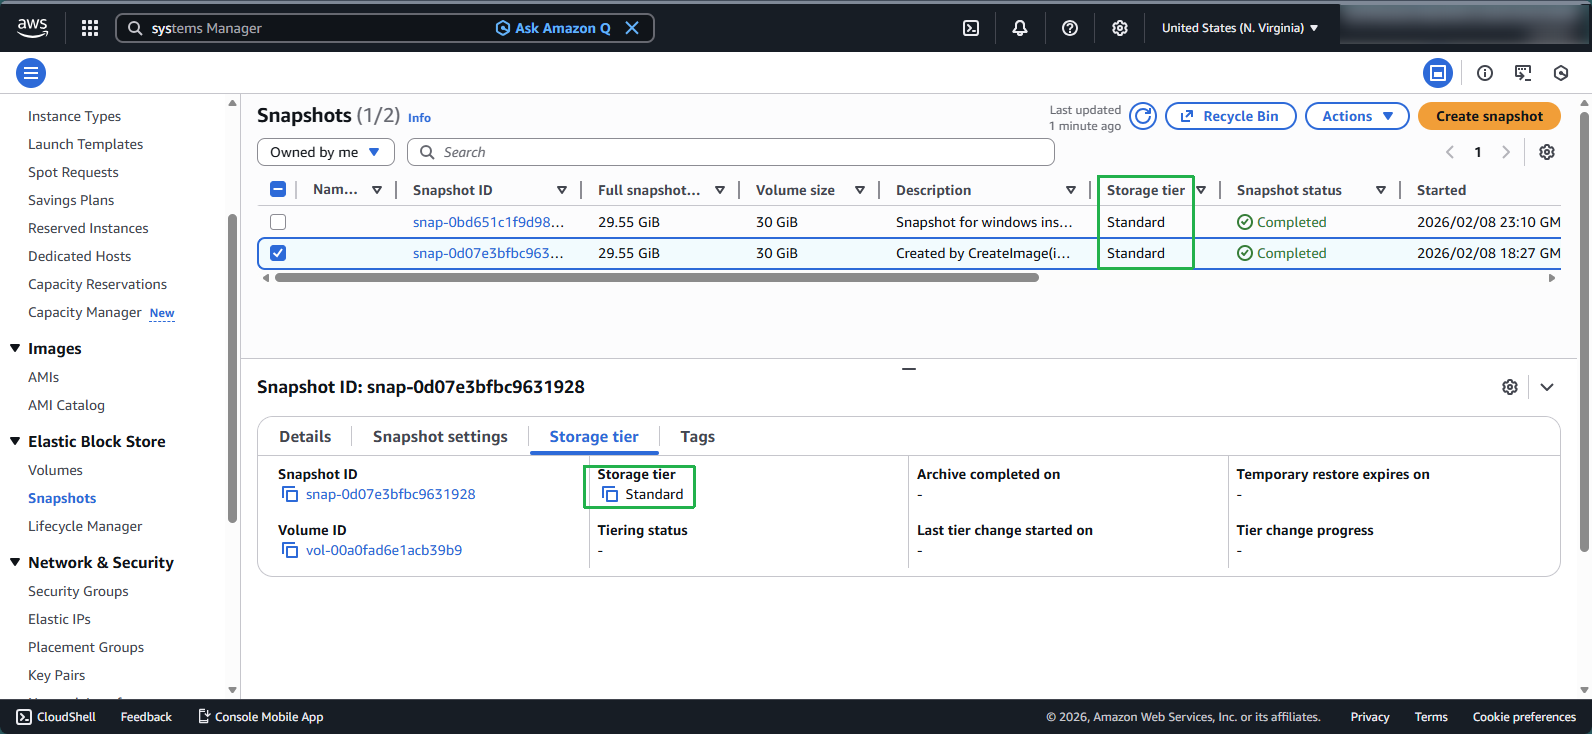Open the vol-00a0fad6e1acb39b9 volume link
This screenshot has width=1592, height=734.
coord(384,551)
